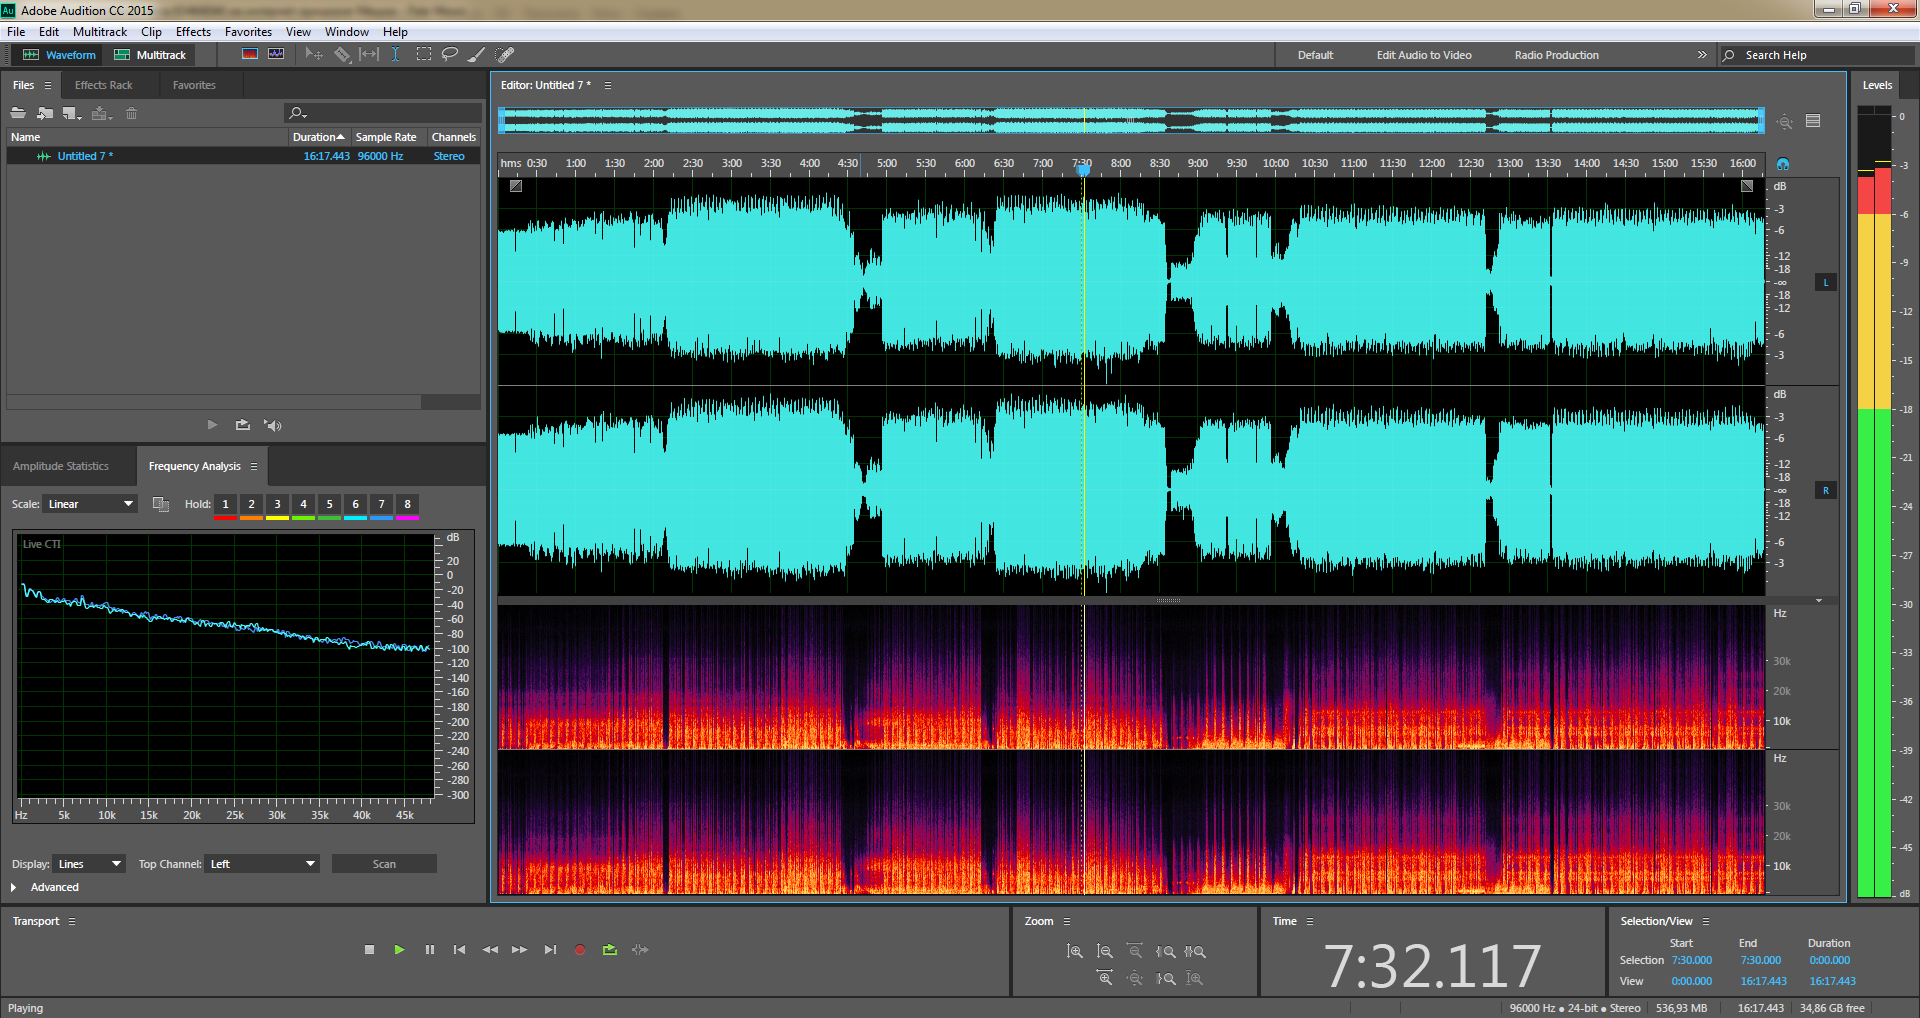Mute the left channel with L button
This screenshot has width=1920, height=1018.
[1826, 283]
